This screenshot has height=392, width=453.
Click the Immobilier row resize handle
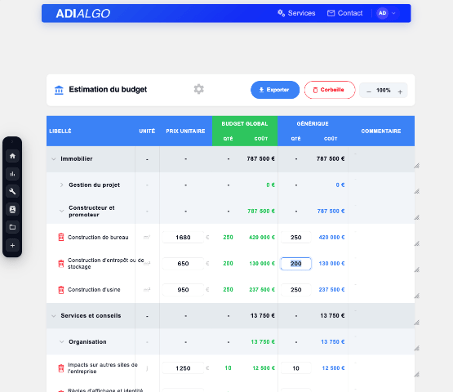[417, 166]
